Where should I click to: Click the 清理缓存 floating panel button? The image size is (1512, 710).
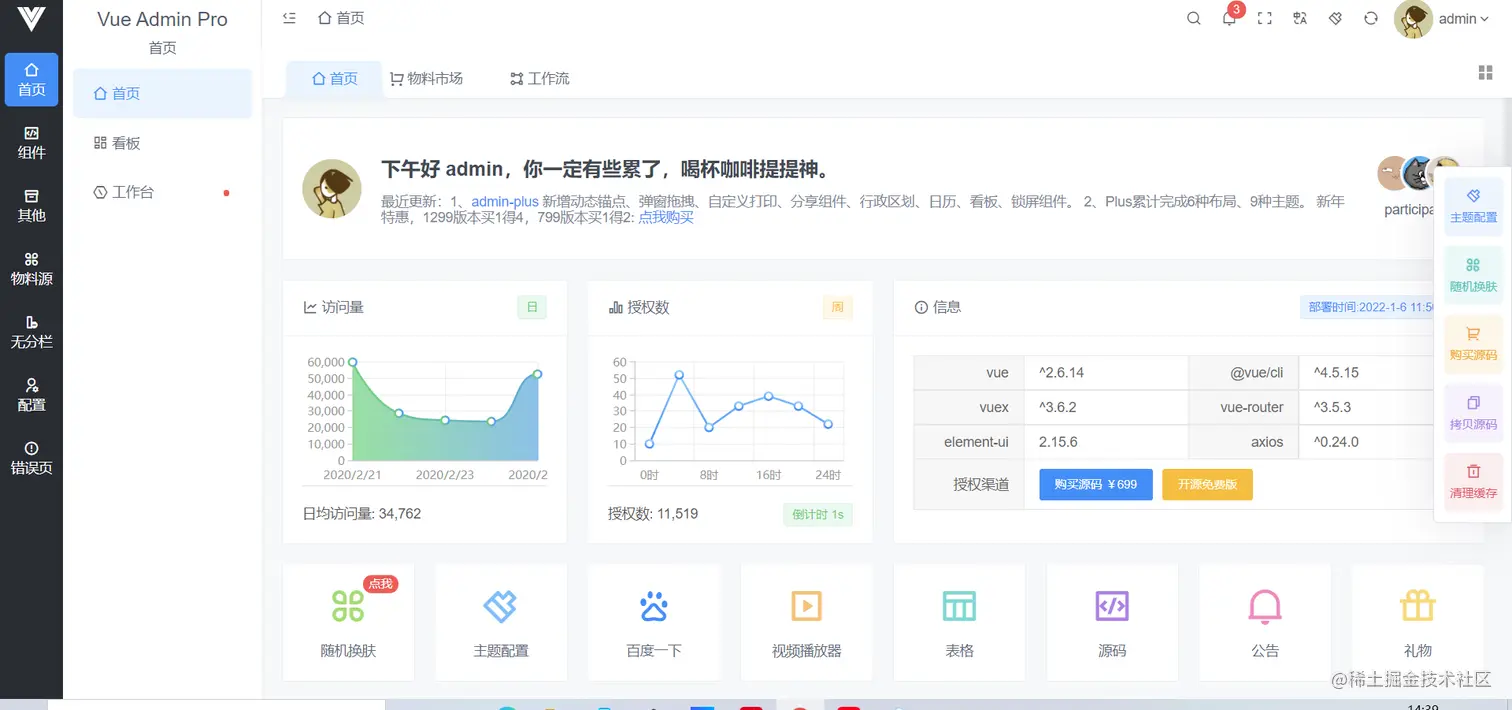coord(1473,482)
